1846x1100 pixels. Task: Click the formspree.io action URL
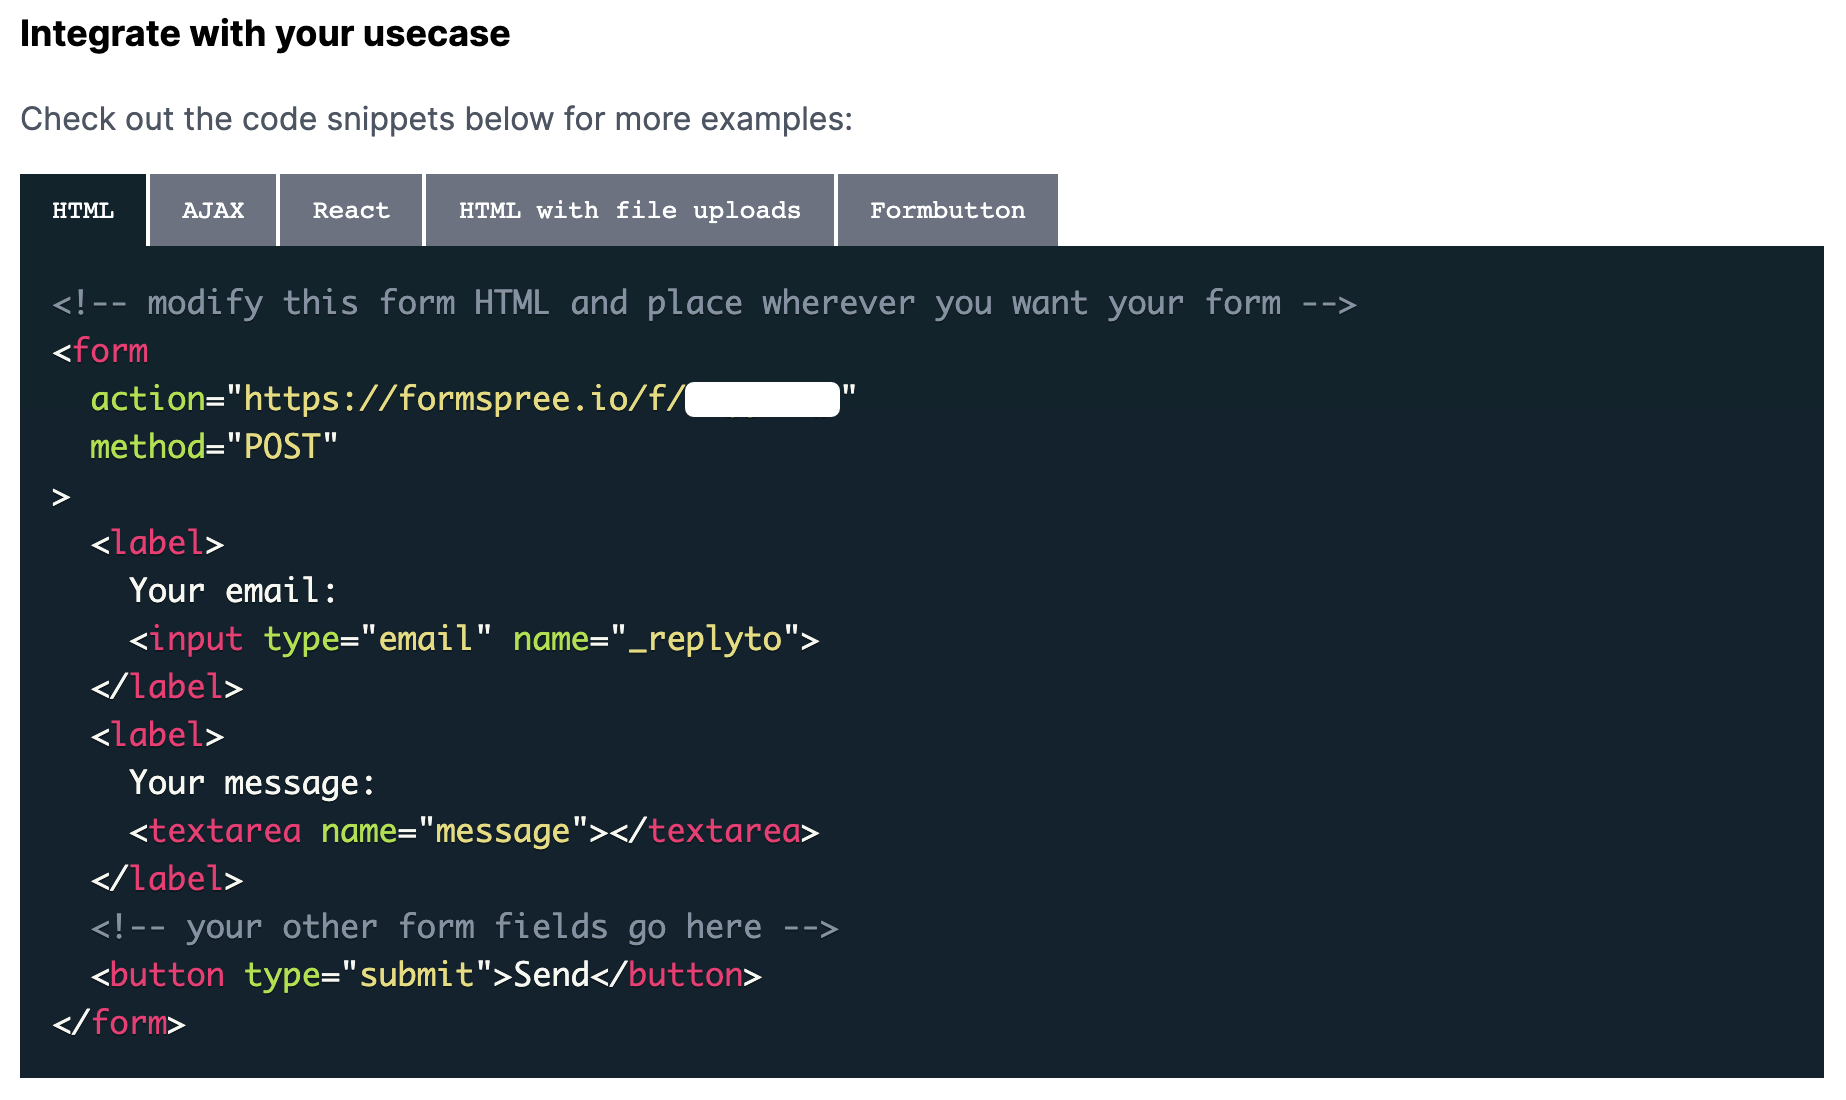[x=460, y=398]
